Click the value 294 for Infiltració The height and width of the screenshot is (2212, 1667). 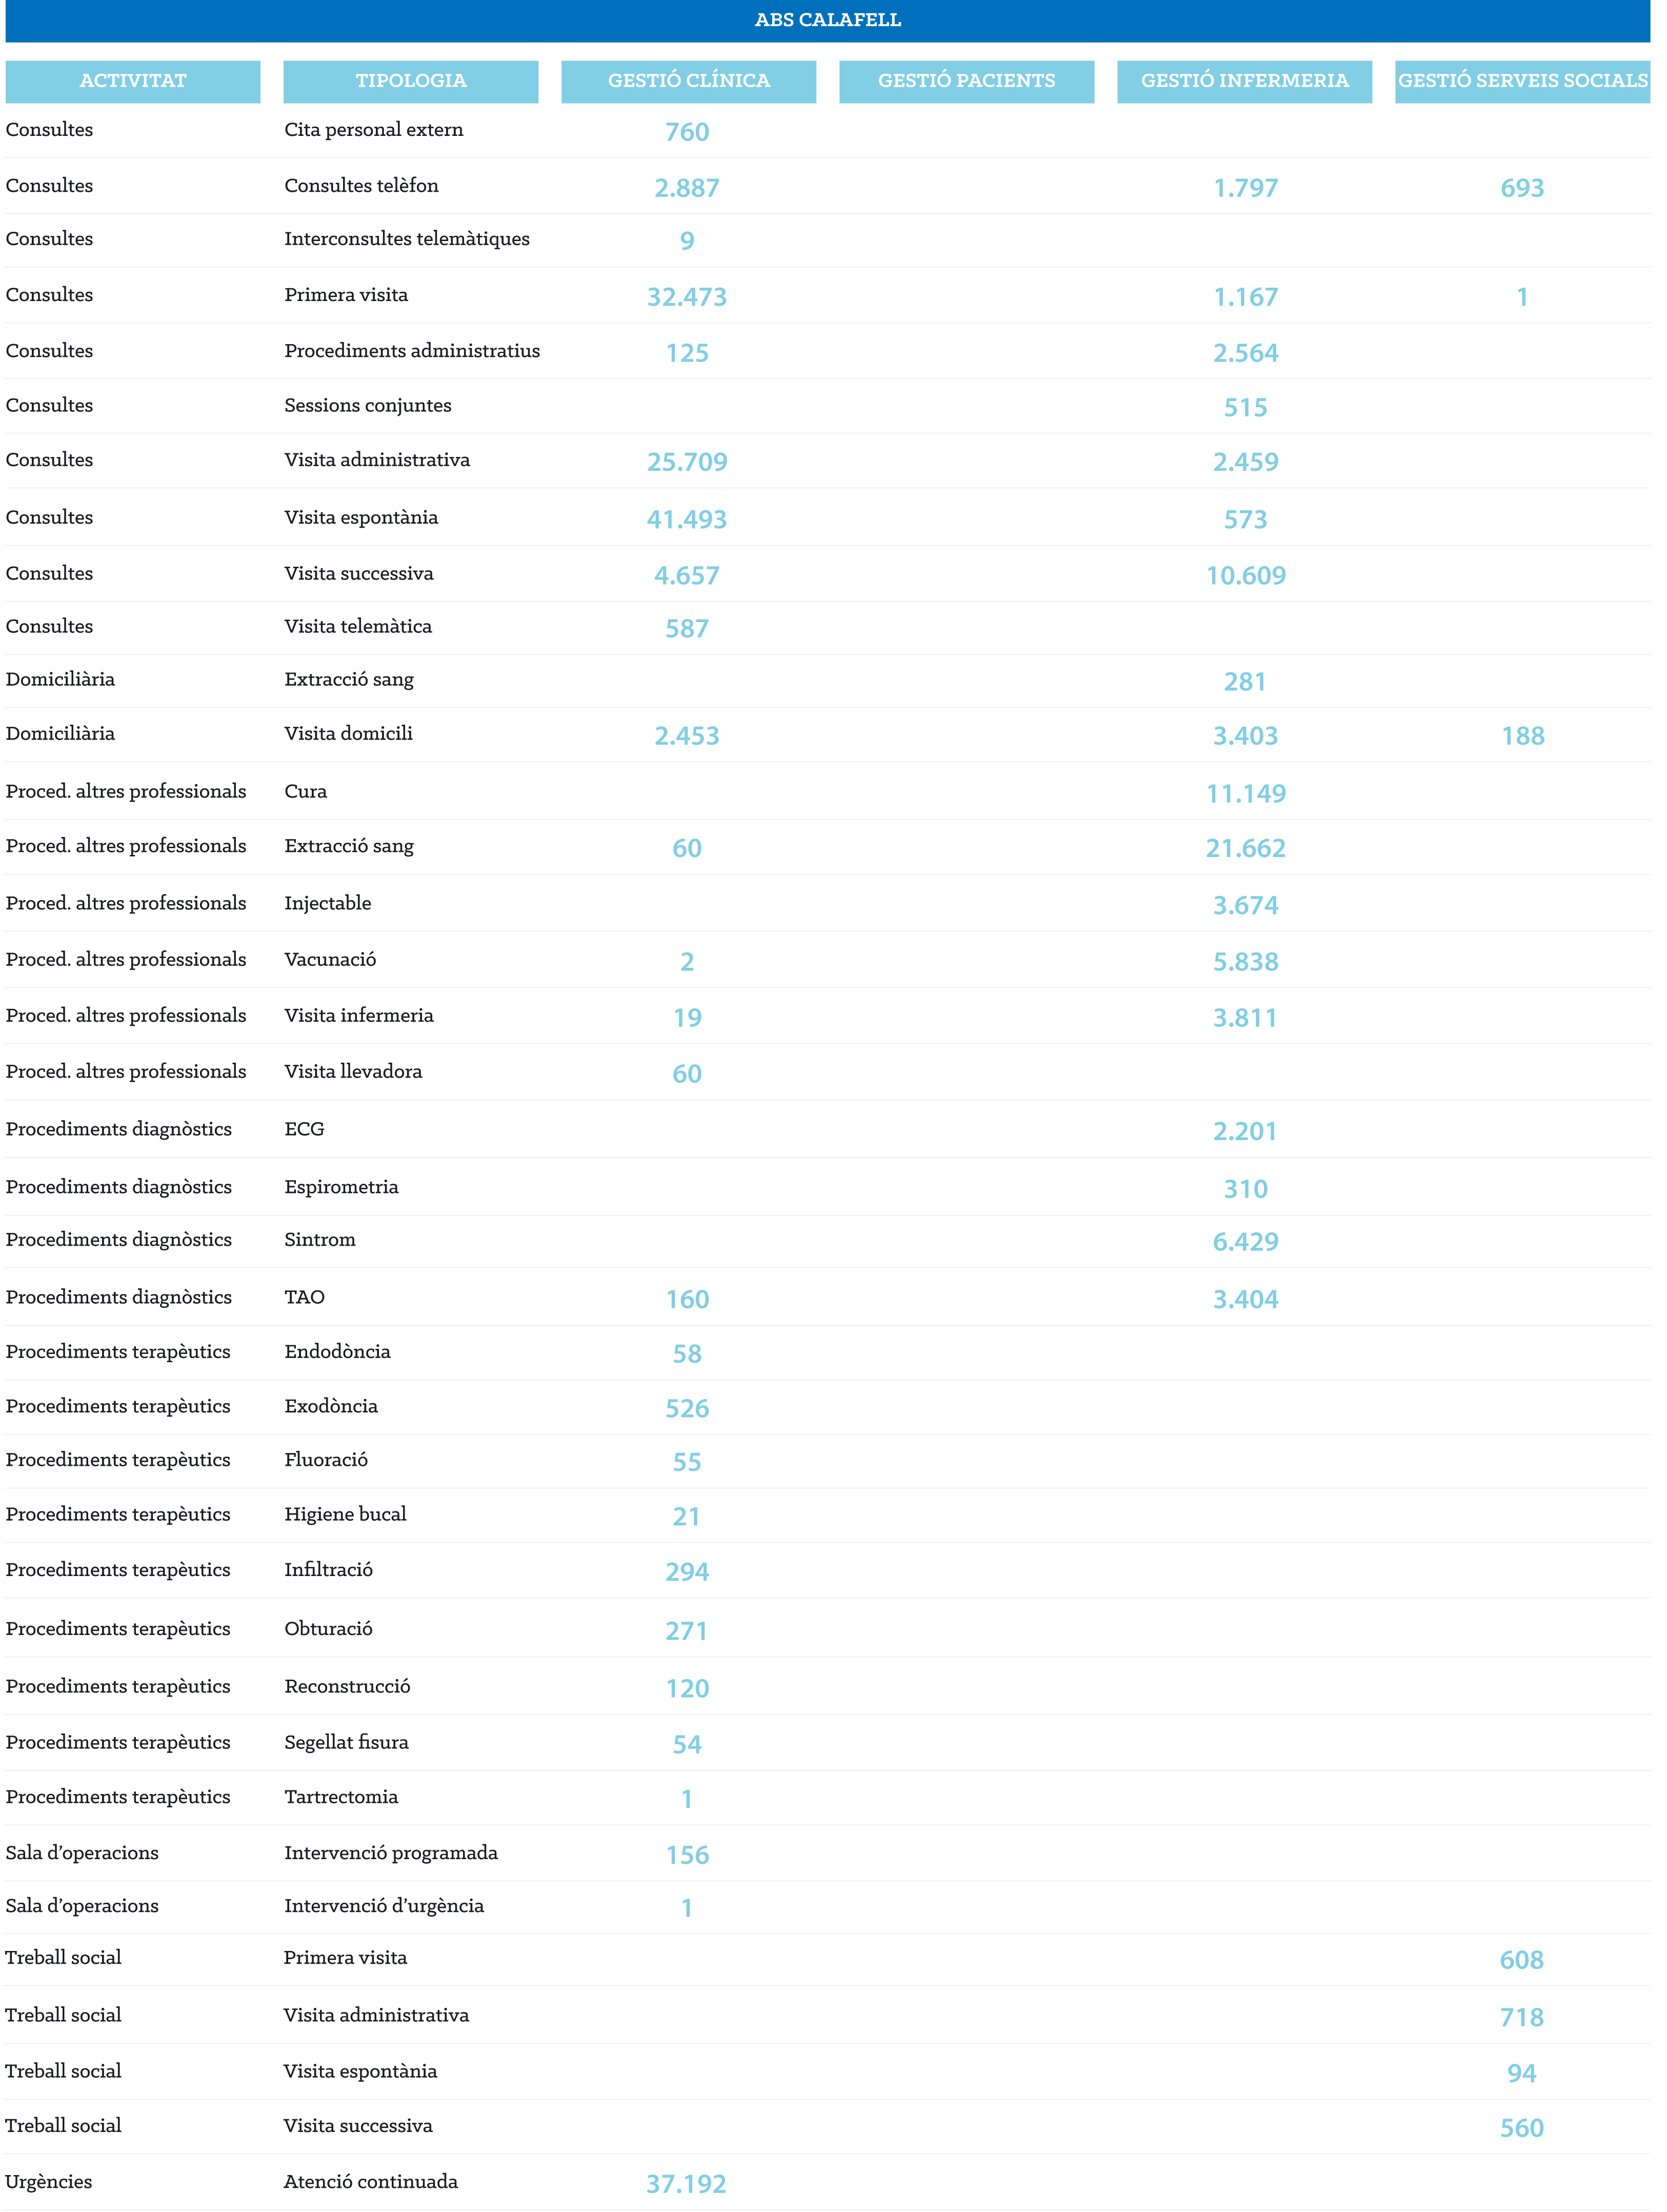click(687, 1572)
